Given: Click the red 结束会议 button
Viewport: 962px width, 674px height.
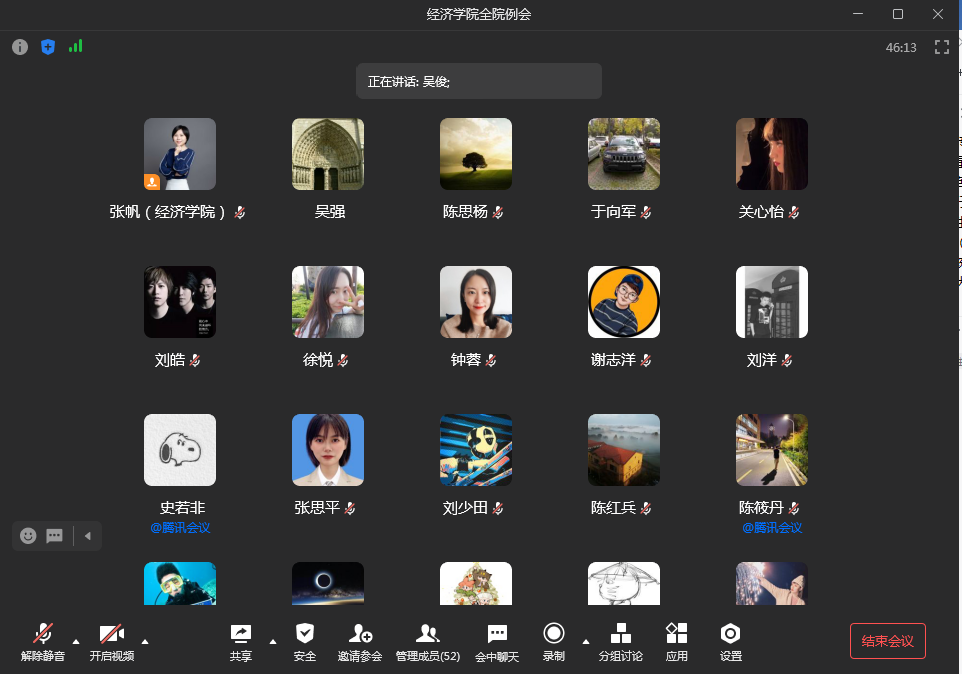Looking at the screenshot, I should [888, 641].
